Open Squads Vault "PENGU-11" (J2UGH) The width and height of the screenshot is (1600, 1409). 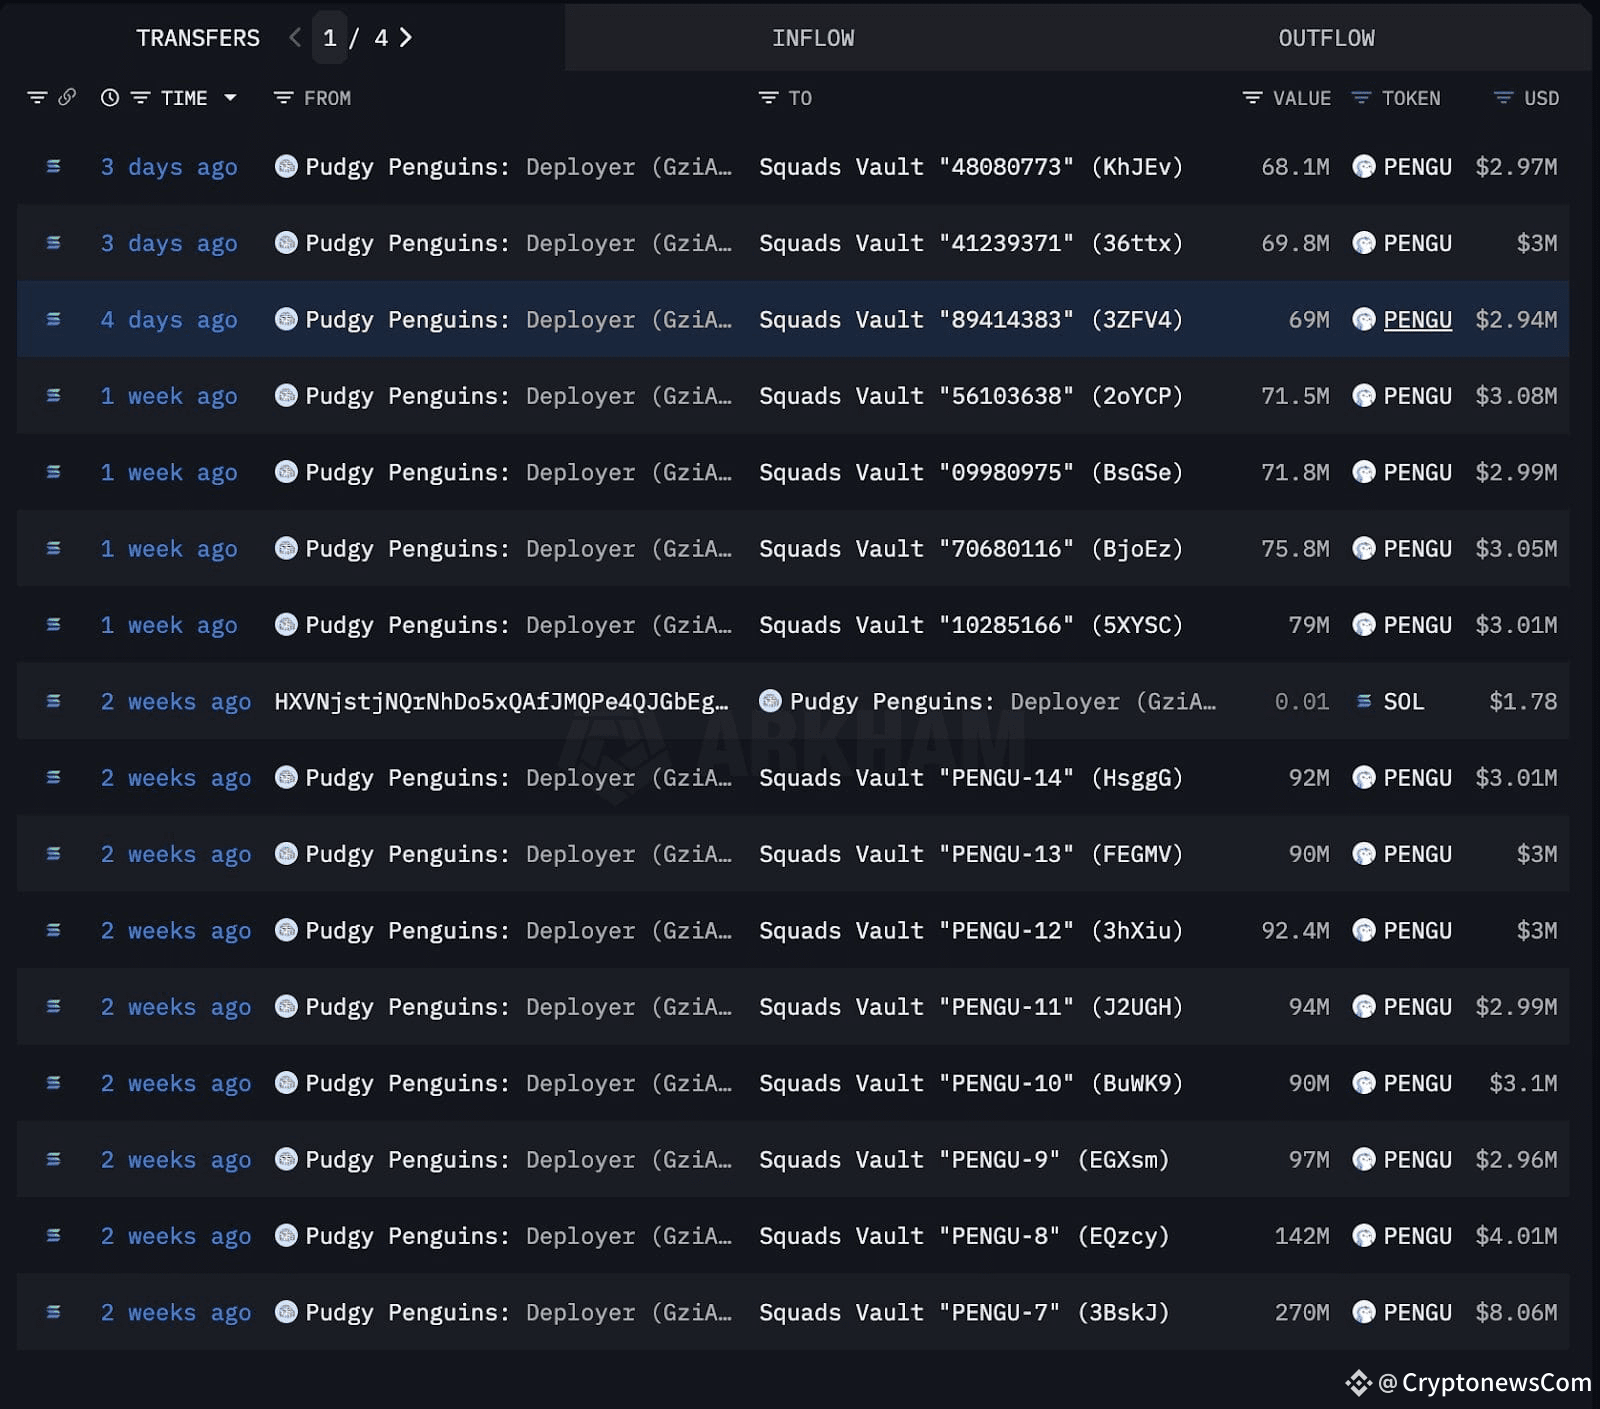[x=971, y=1007]
